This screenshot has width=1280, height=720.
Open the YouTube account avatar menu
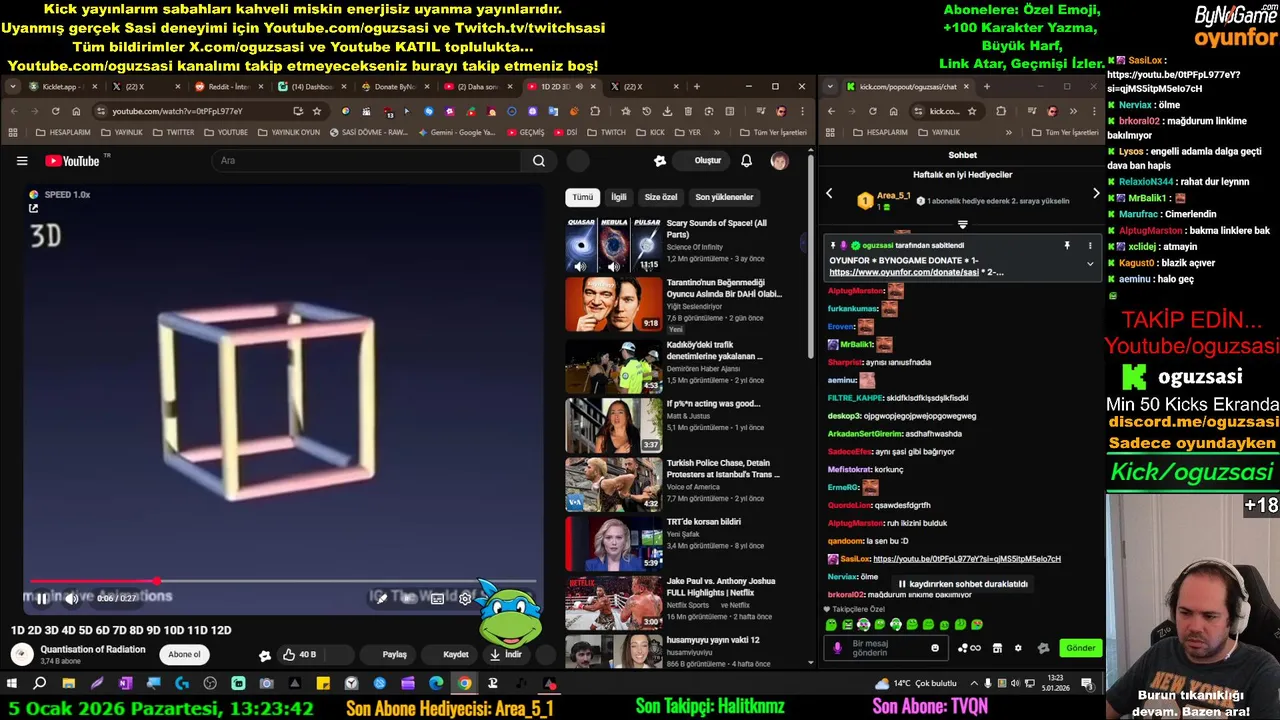[779, 161]
